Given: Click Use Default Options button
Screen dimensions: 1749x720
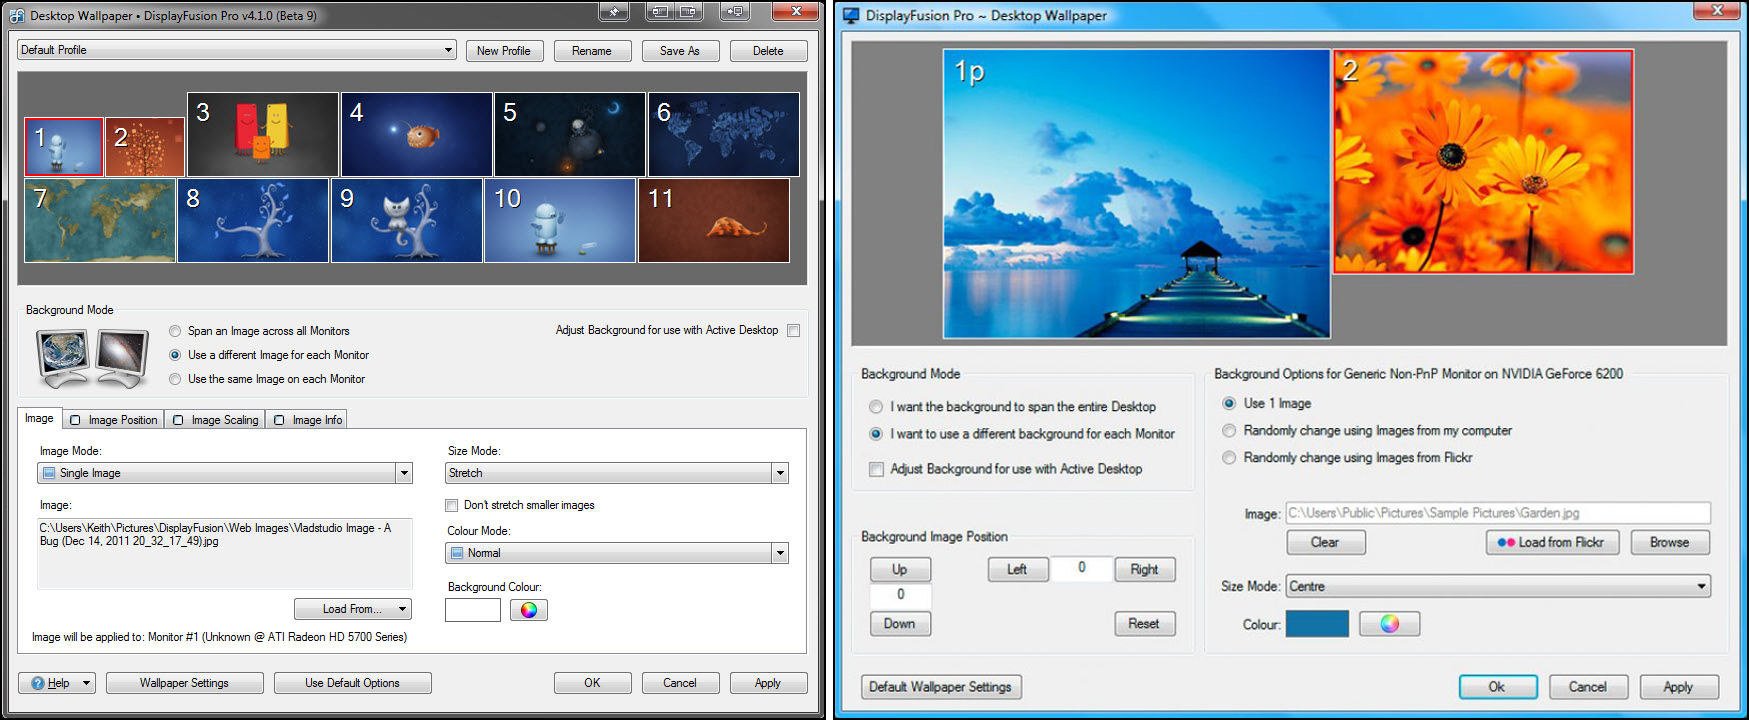Looking at the screenshot, I should coord(352,683).
